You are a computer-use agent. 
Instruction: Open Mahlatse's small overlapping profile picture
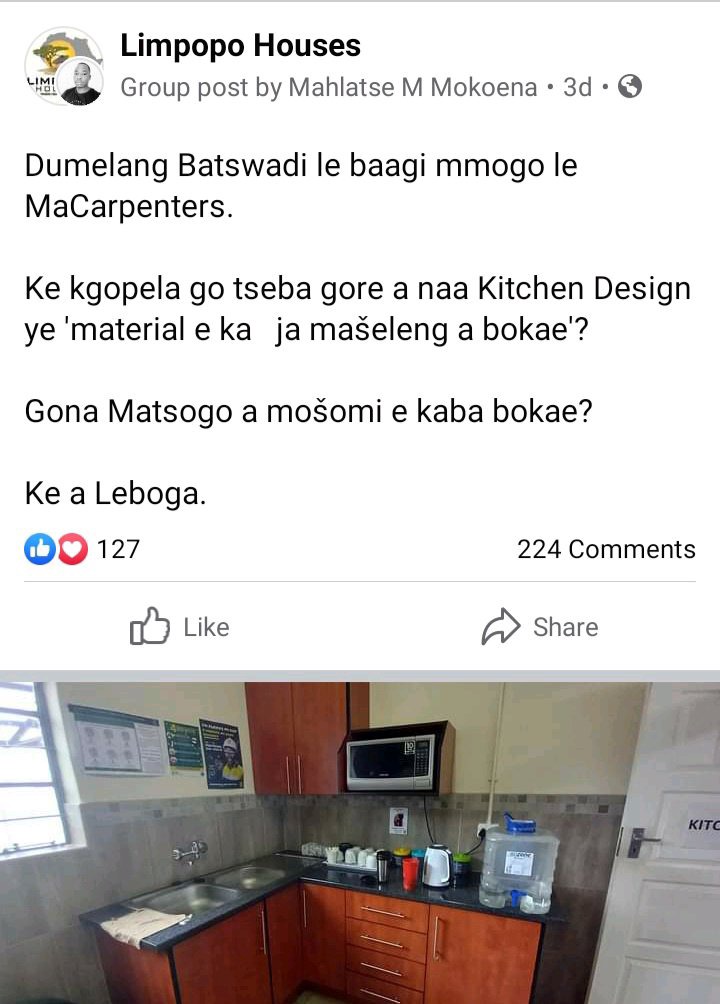pos(80,81)
